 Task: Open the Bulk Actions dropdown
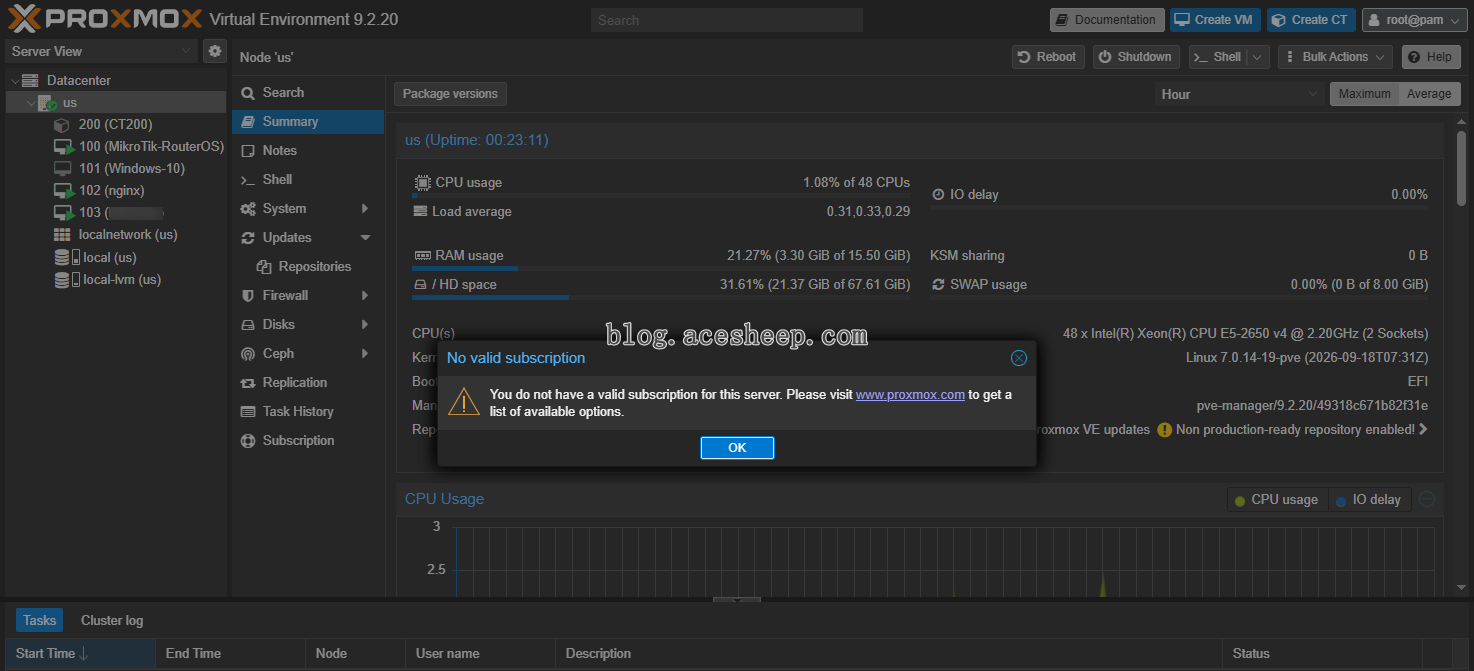[x=1335, y=57]
